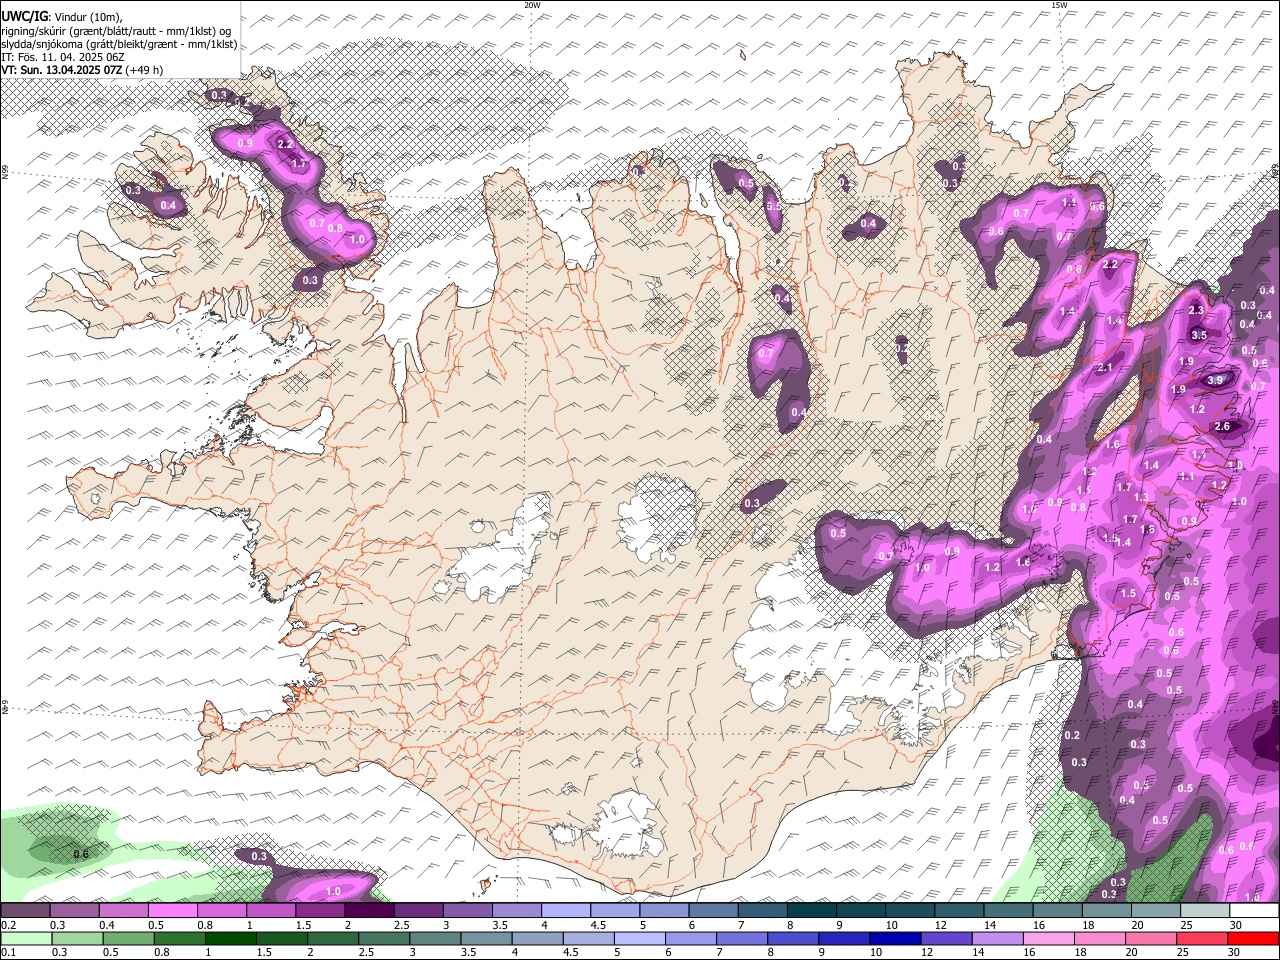Click the '20W' longitude label

tap(532, 5)
